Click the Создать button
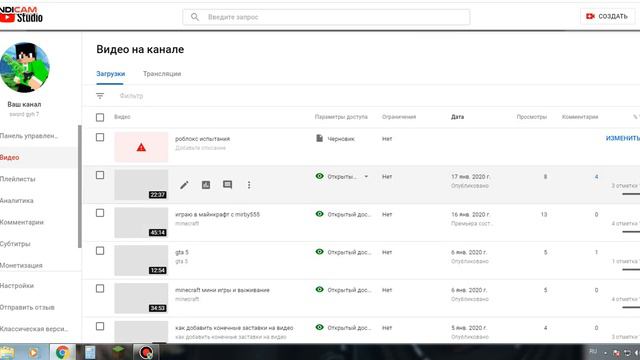This screenshot has height=360, width=640. (x=607, y=16)
